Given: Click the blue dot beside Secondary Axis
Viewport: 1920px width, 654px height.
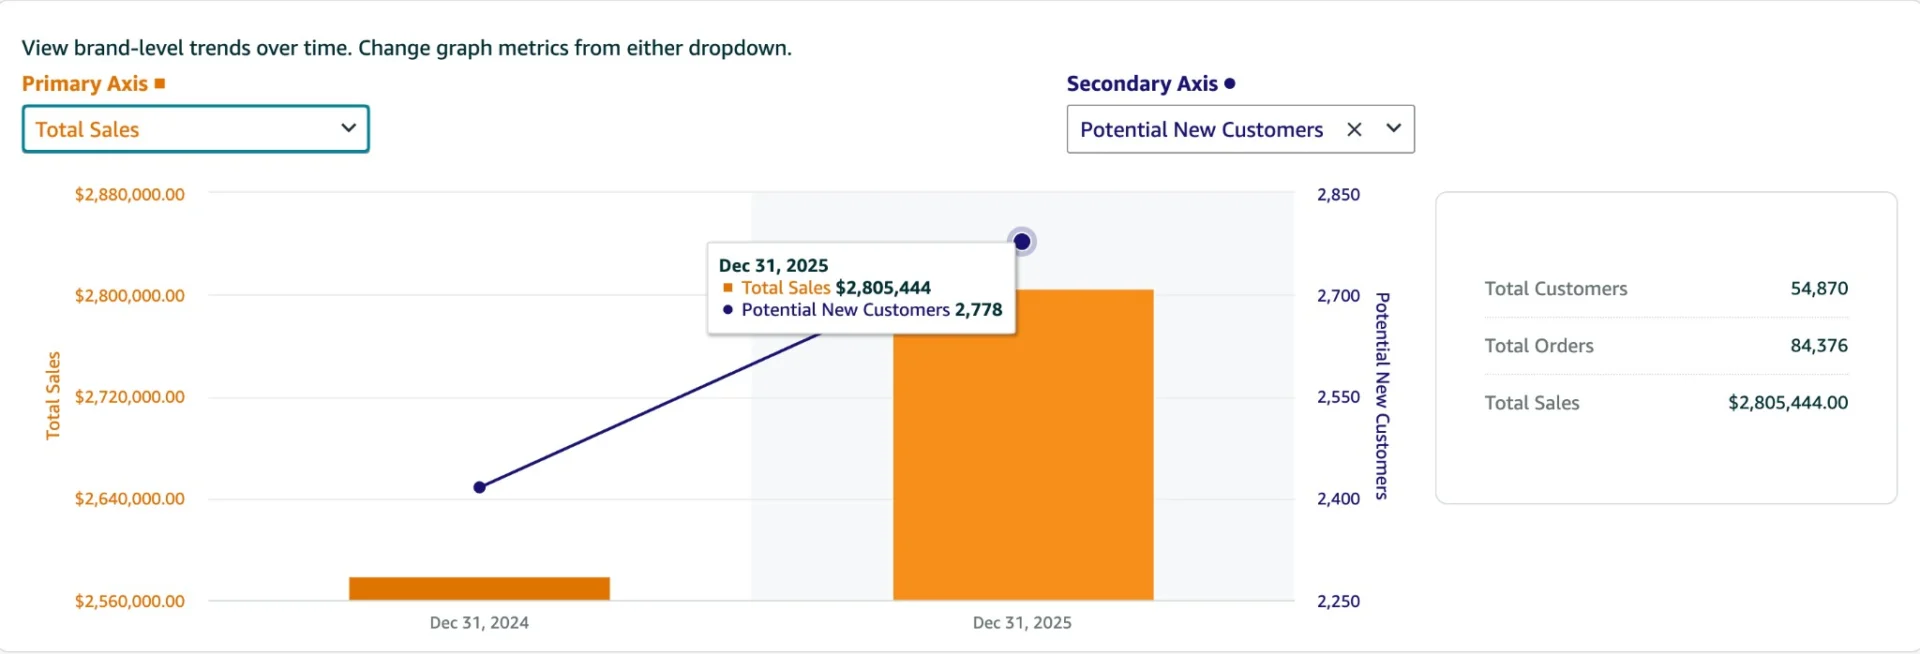Looking at the screenshot, I should point(1230,84).
